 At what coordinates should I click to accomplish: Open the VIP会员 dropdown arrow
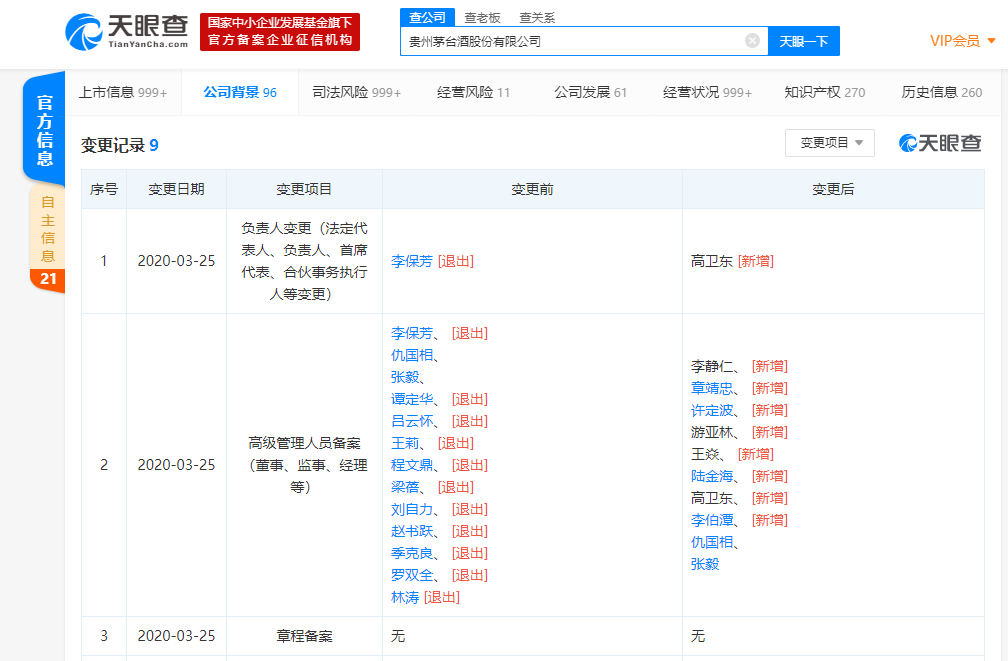[991, 41]
